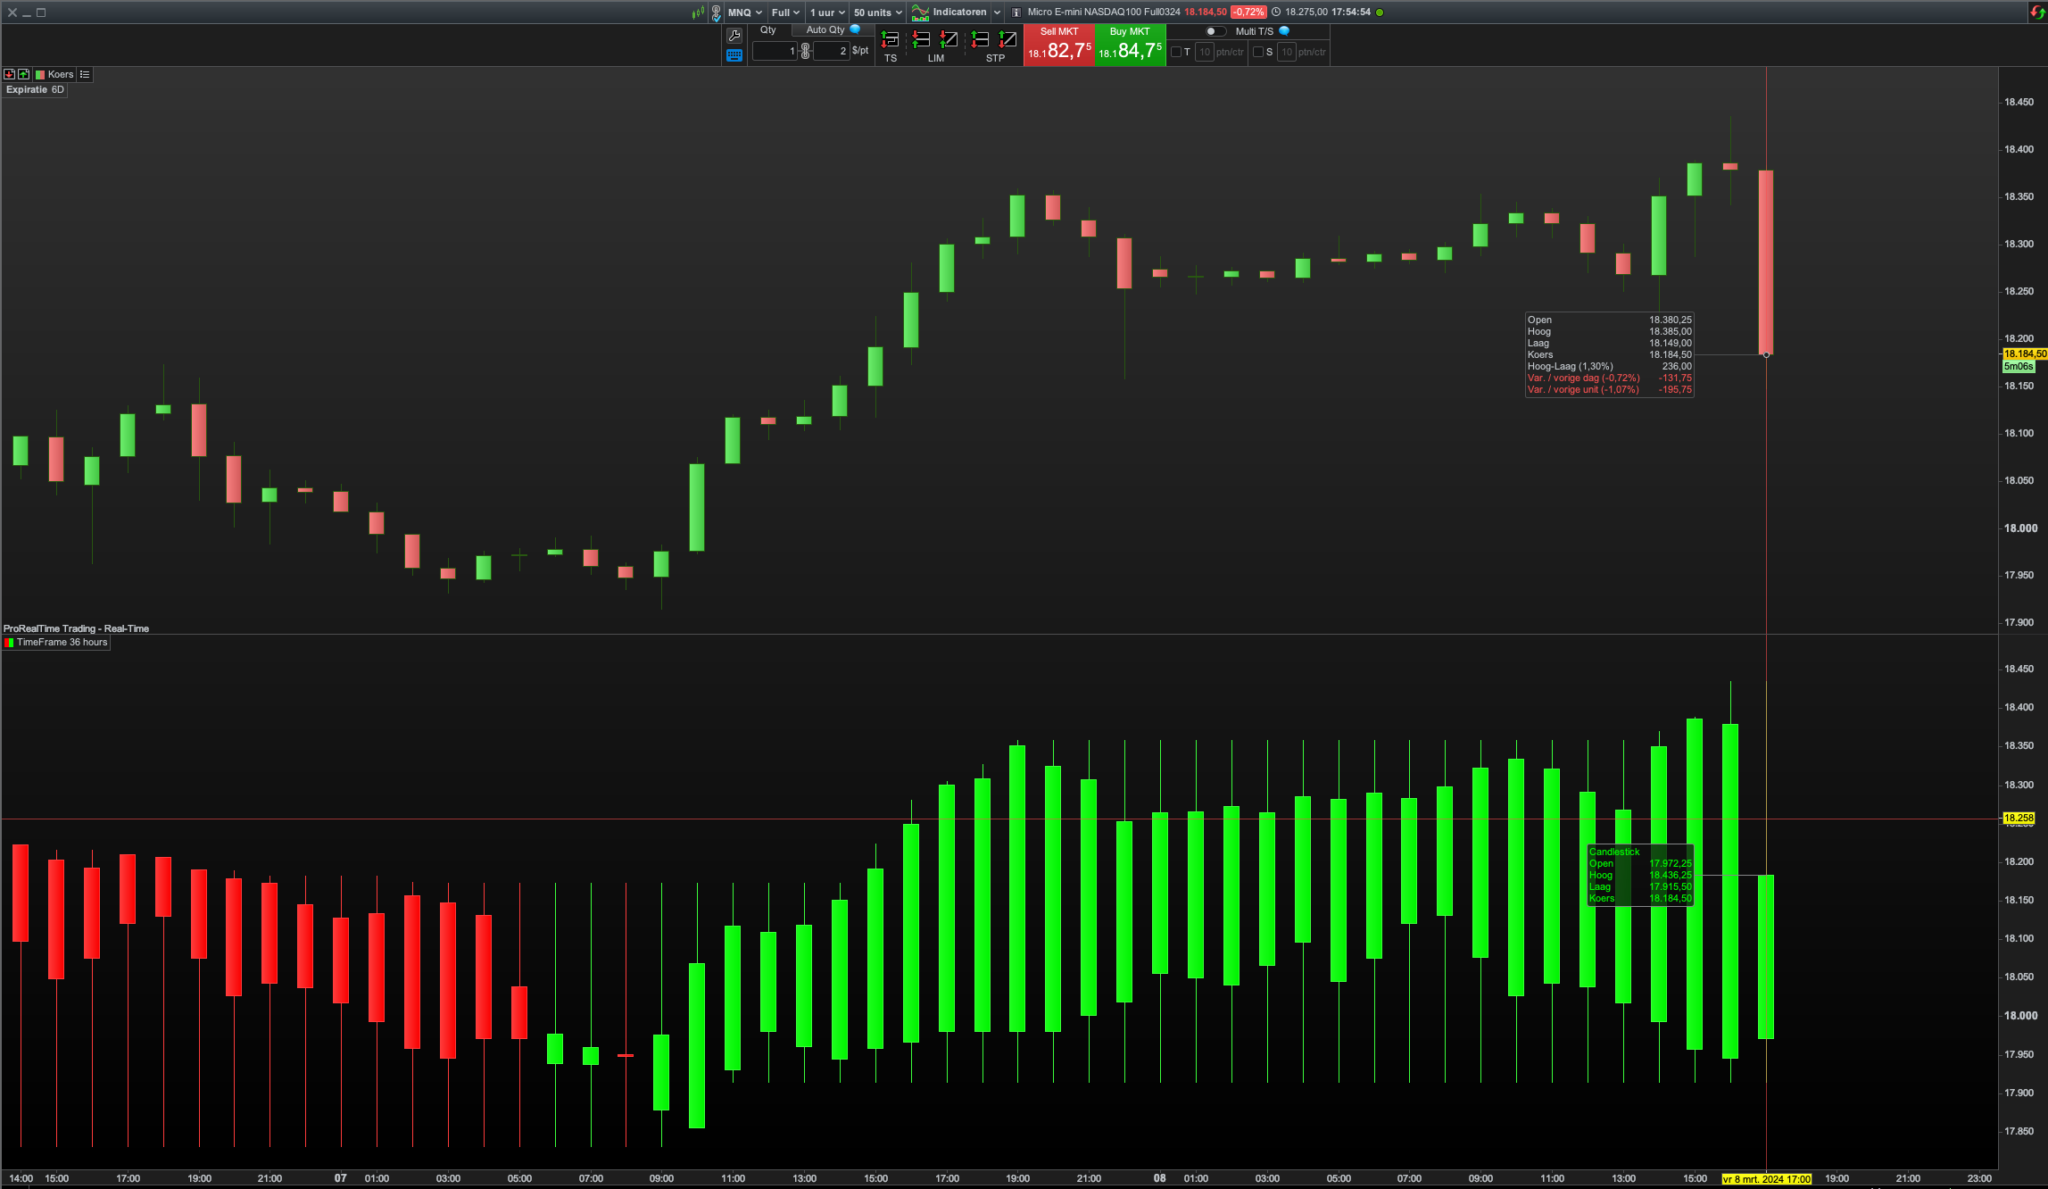Viewport: 2048px width, 1189px height.
Task: Click the trailing stop TS order icon
Action: [890, 40]
